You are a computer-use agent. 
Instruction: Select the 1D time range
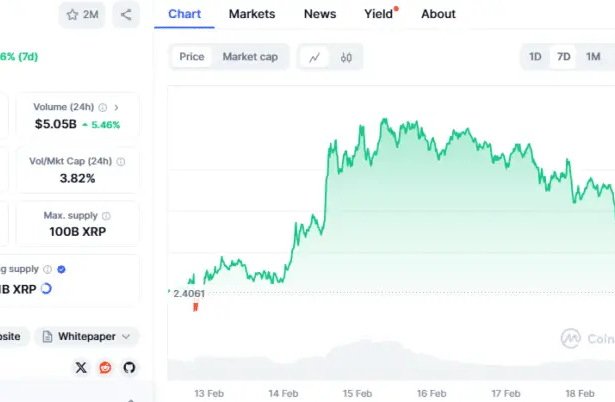535,57
